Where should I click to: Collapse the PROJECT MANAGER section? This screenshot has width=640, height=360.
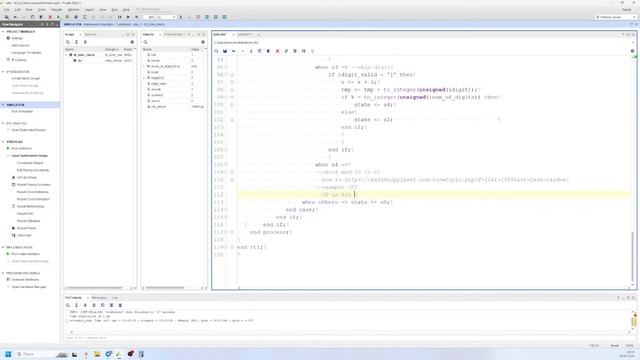3,31
